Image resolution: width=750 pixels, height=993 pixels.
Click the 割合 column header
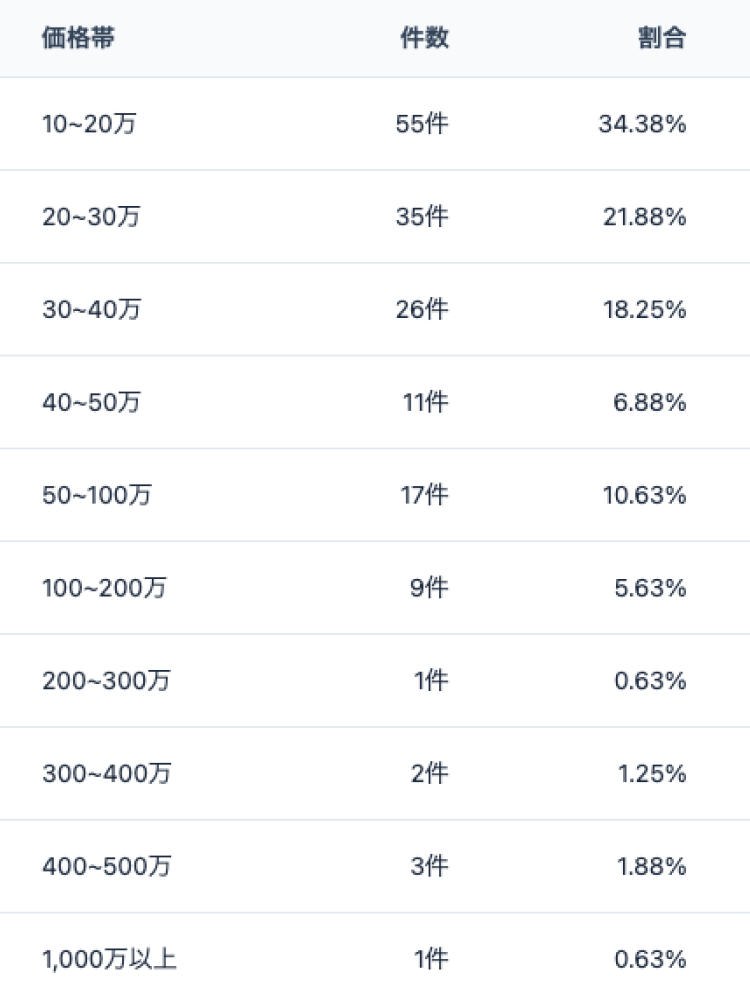click(x=661, y=38)
